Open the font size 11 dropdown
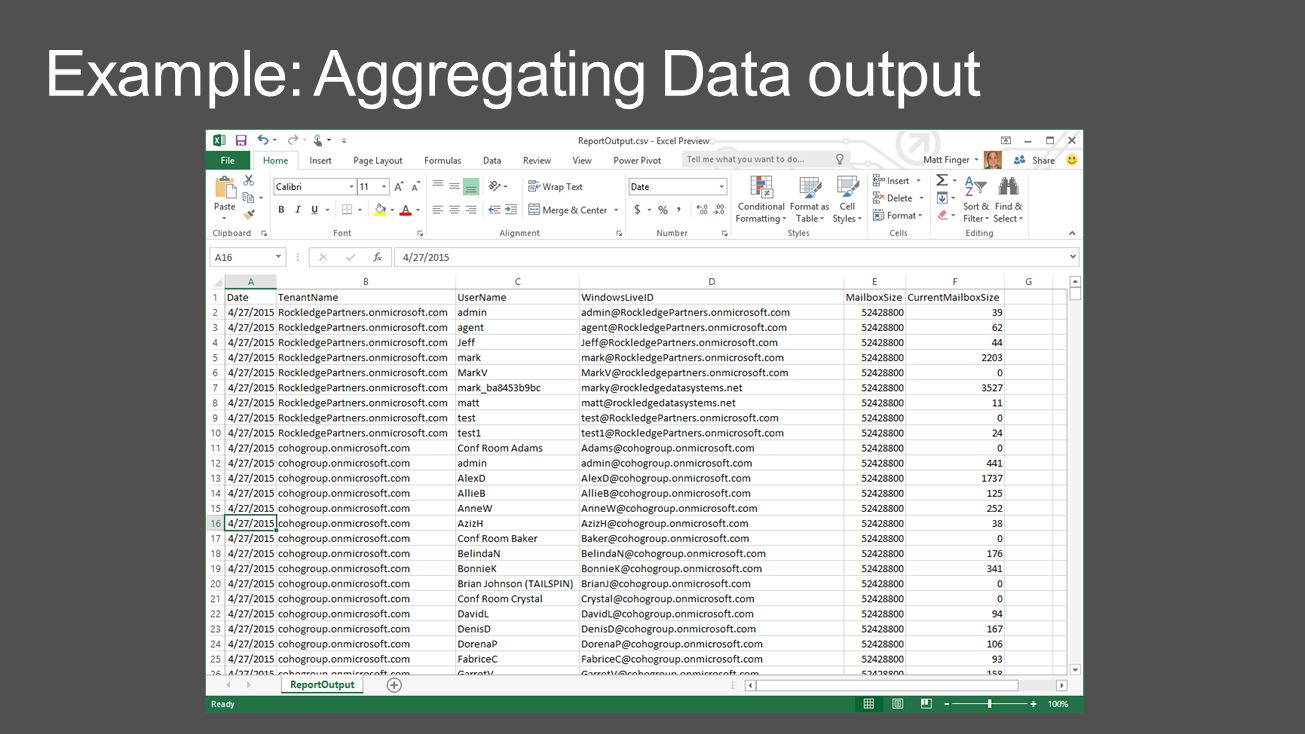The height and width of the screenshot is (734, 1305). (384, 187)
